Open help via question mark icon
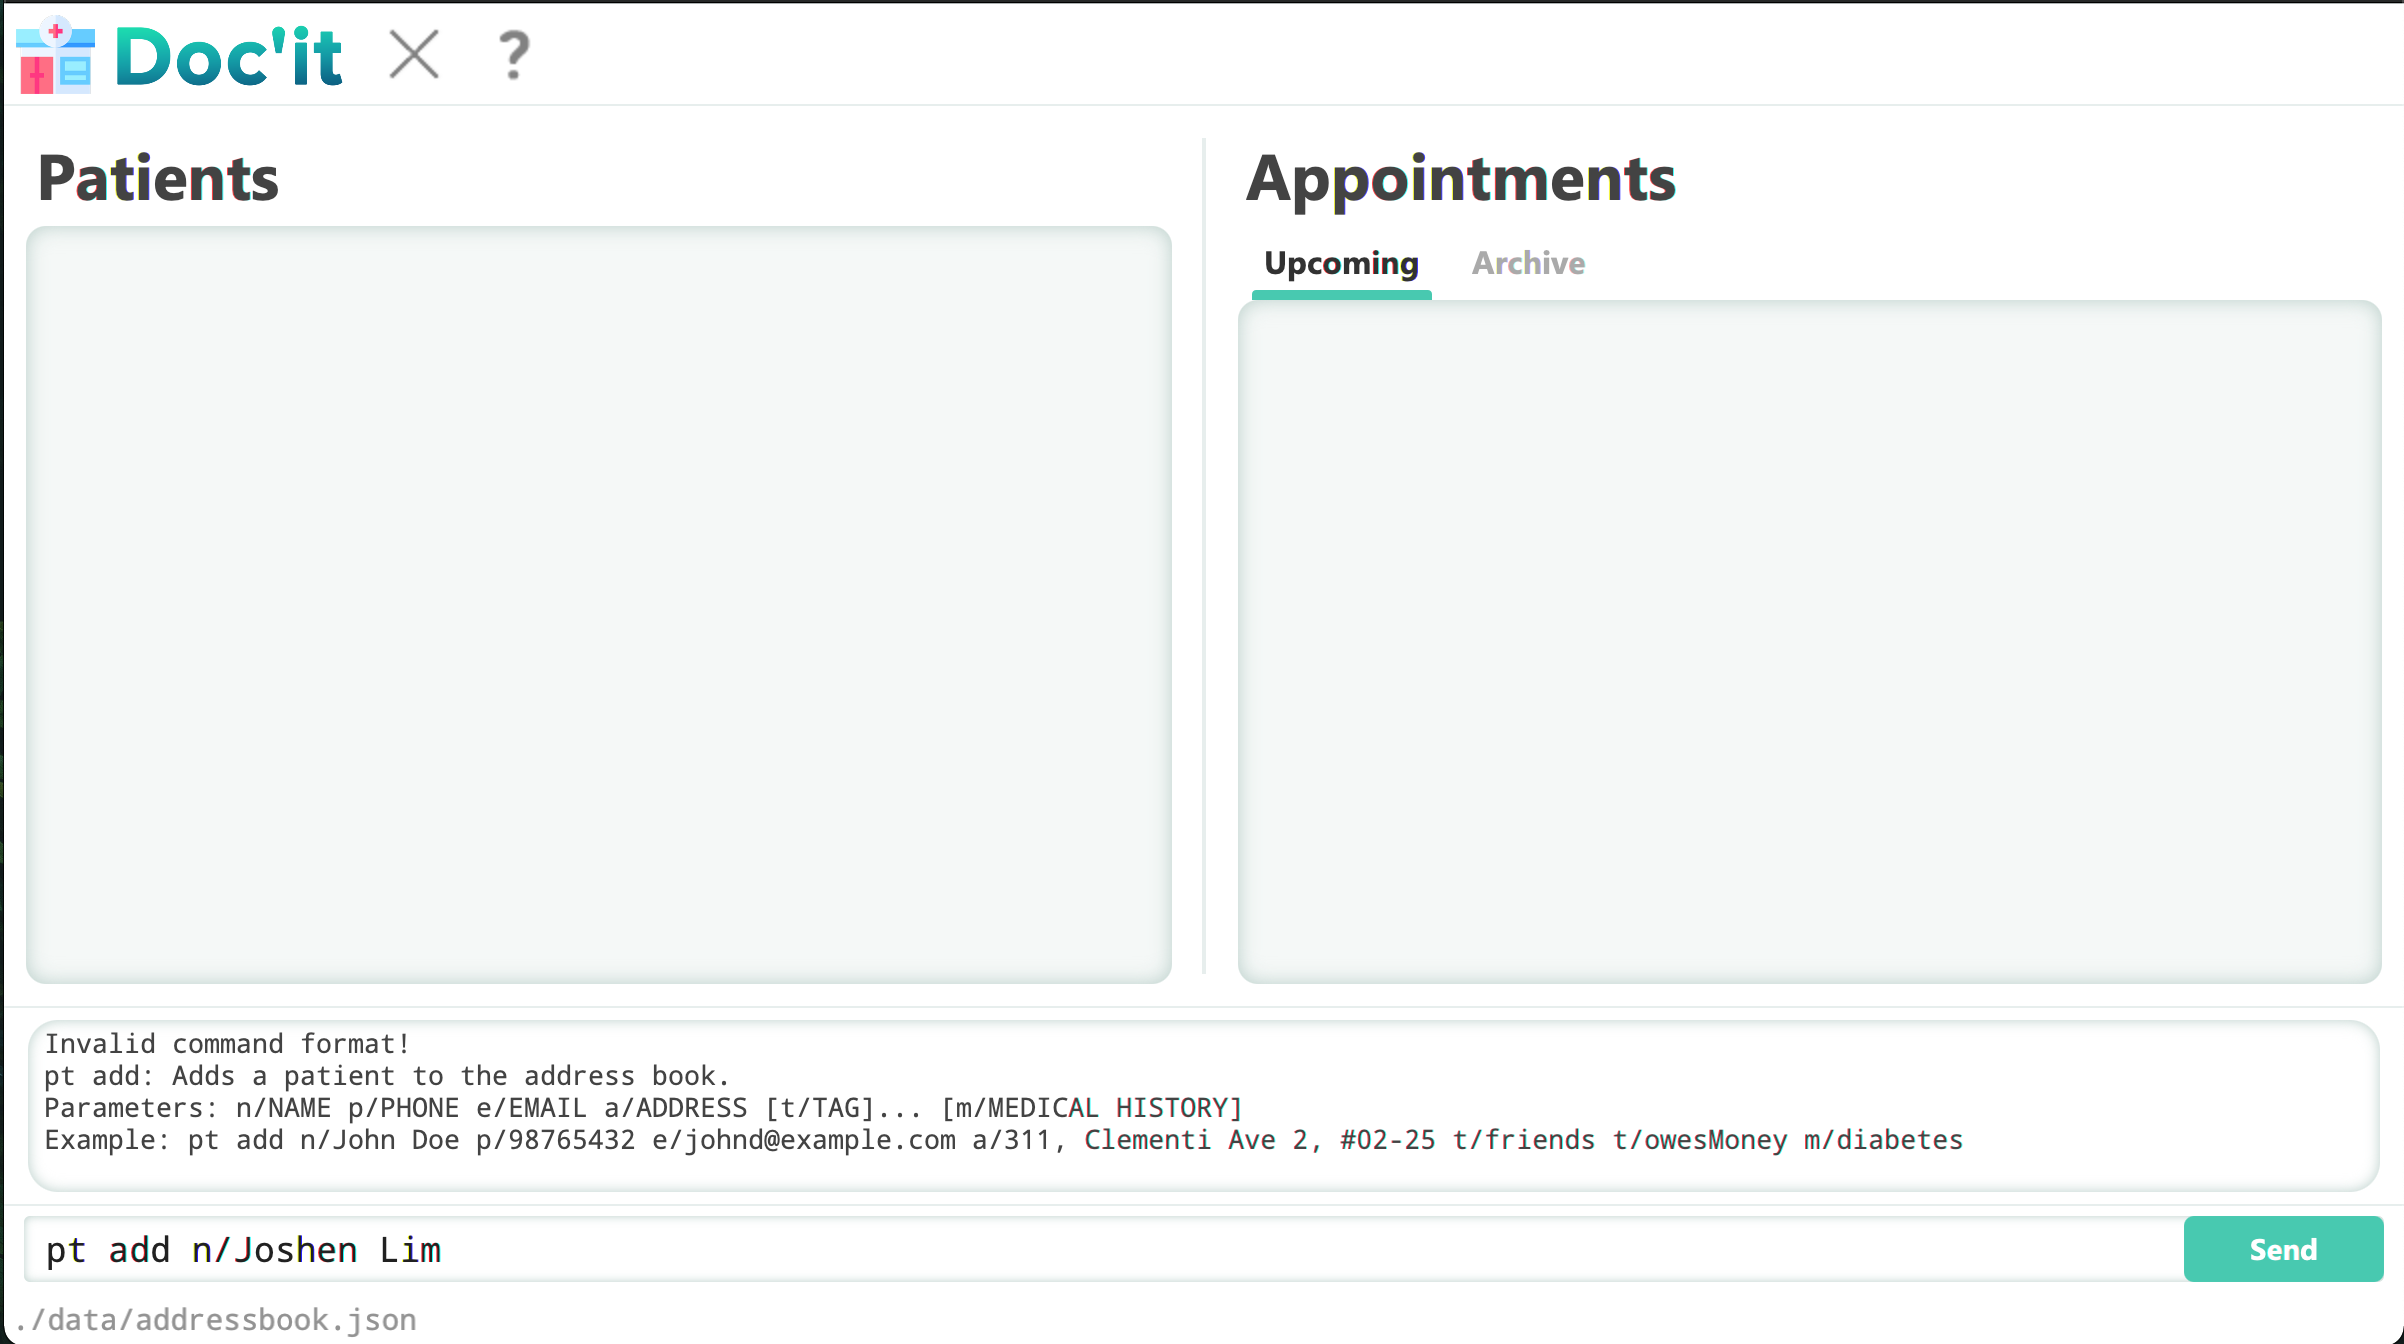Viewport: 2404px width, 1344px height. point(514,55)
